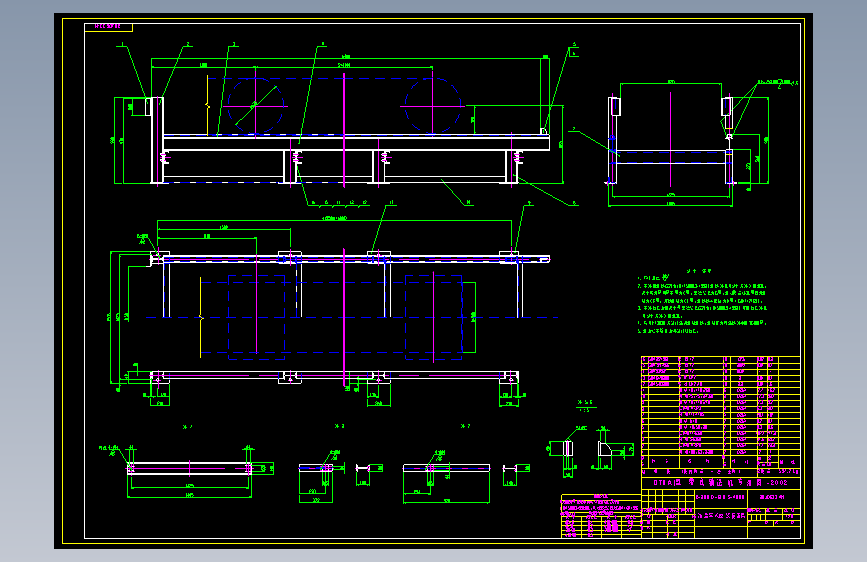Image resolution: width=867 pixels, height=562 pixels.
Task: Click part balloon number 2 above the side view
Action: coord(188,44)
